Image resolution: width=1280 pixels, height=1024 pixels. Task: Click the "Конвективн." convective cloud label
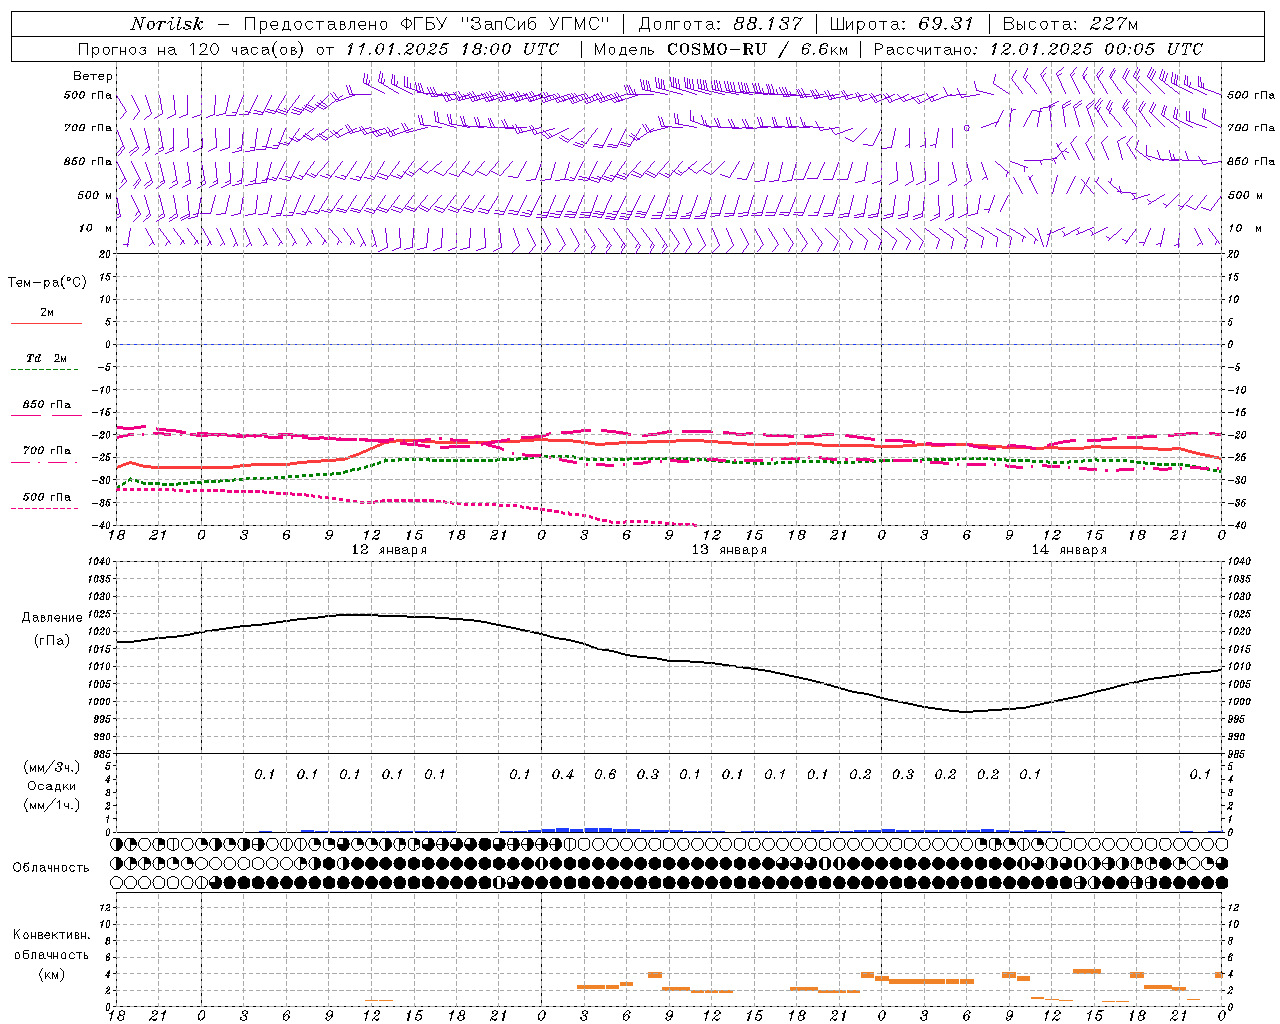tap(51, 935)
